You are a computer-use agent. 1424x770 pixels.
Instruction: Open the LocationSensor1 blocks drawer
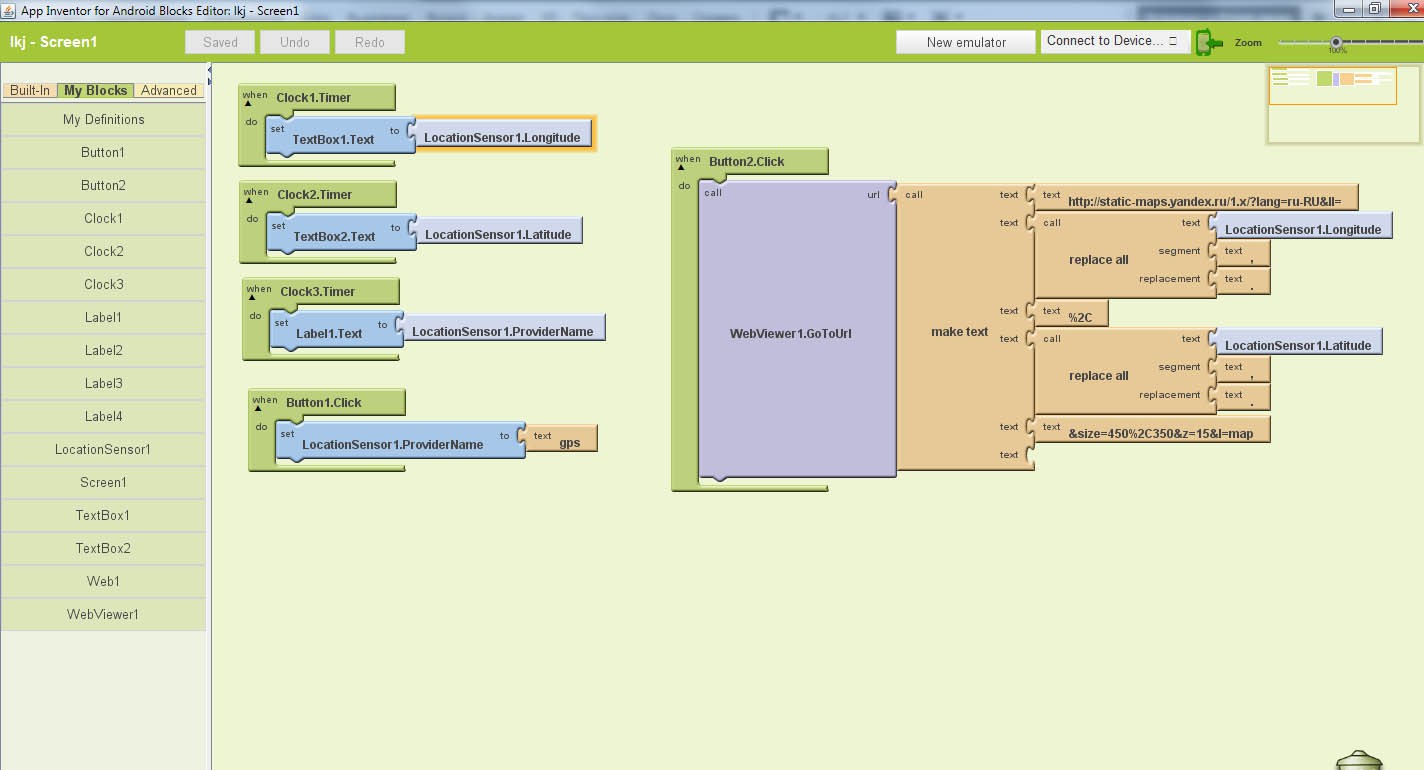pos(103,449)
